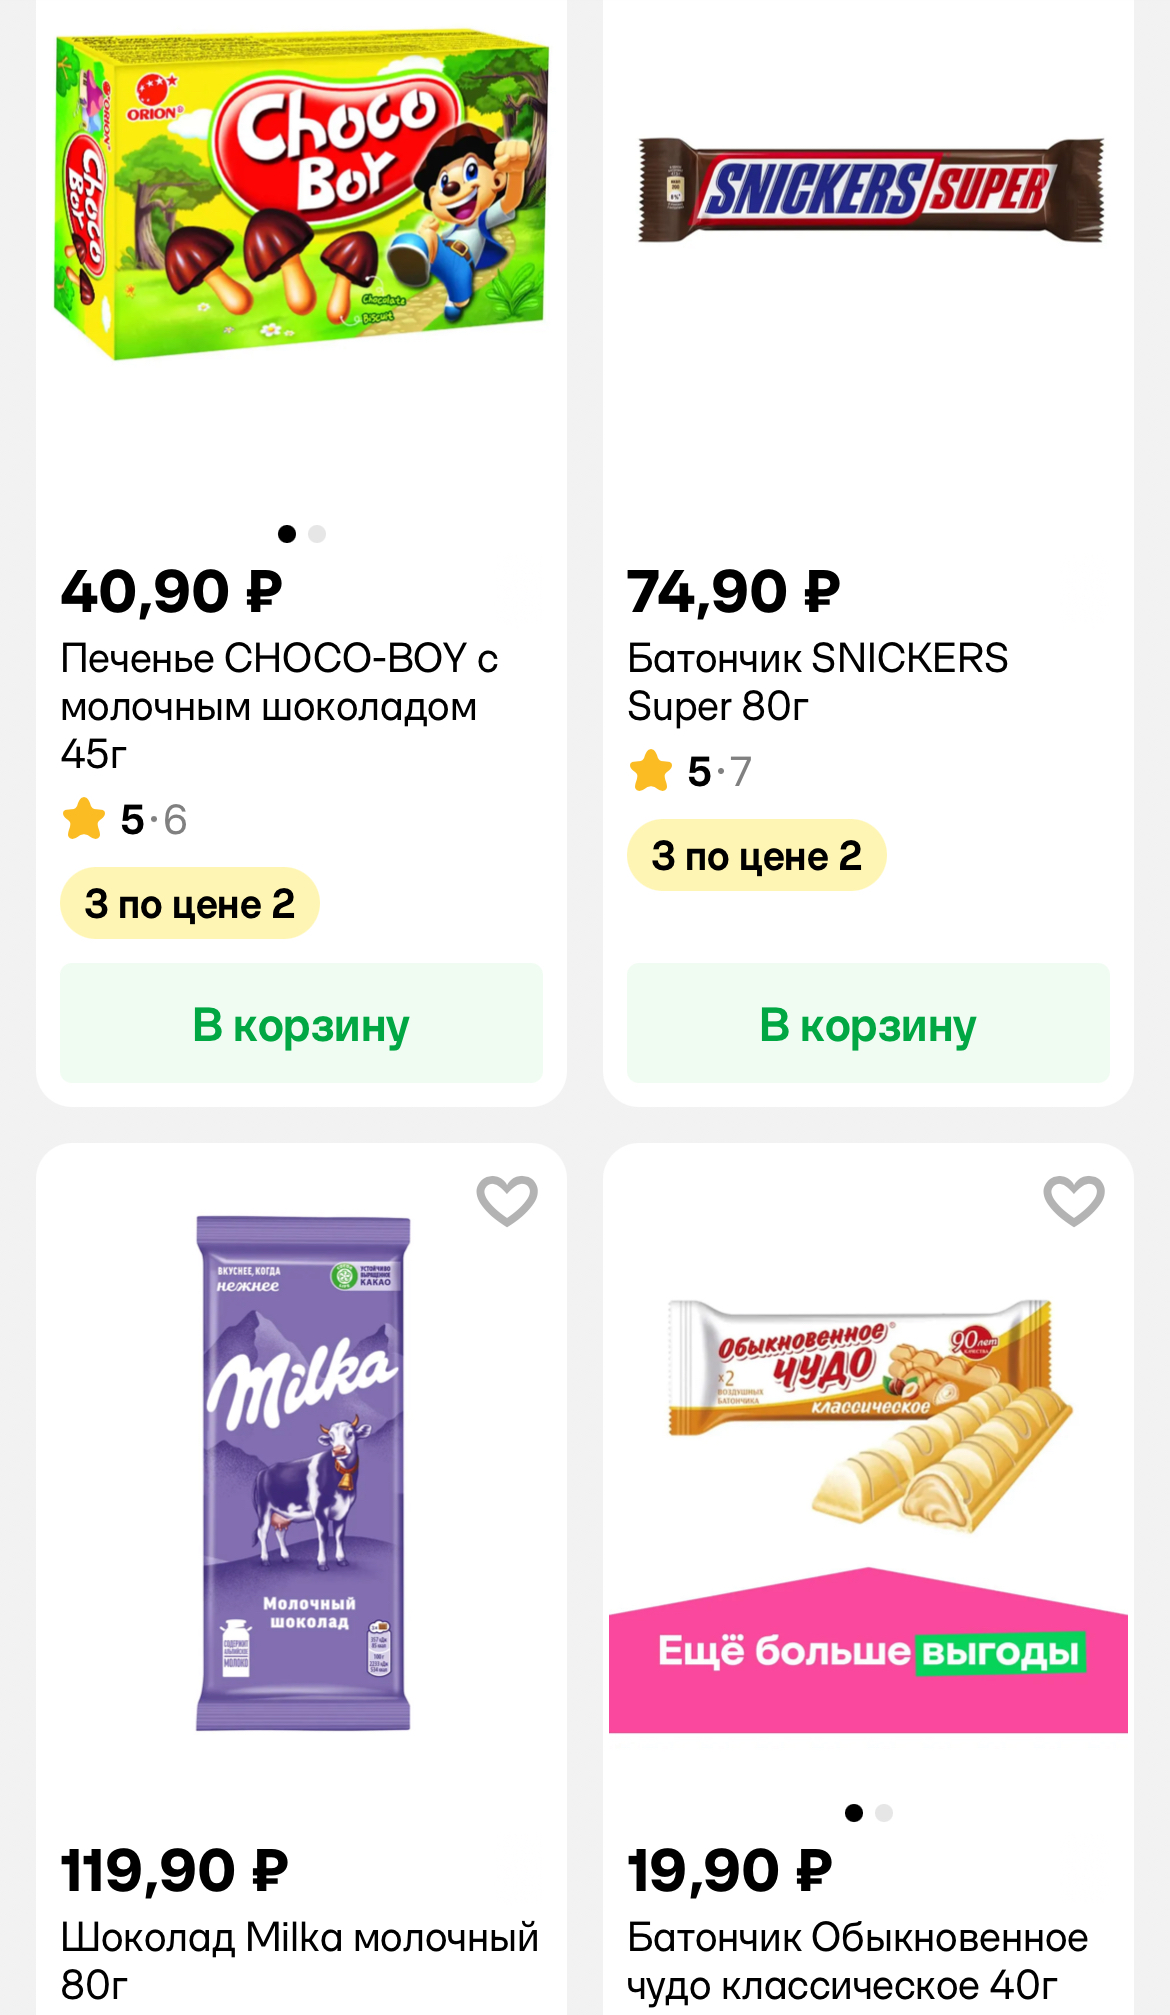This screenshot has width=1170, height=2015.
Task: Tap "3 по цене 2" badge on Snickers
Action: click(756, 856)
